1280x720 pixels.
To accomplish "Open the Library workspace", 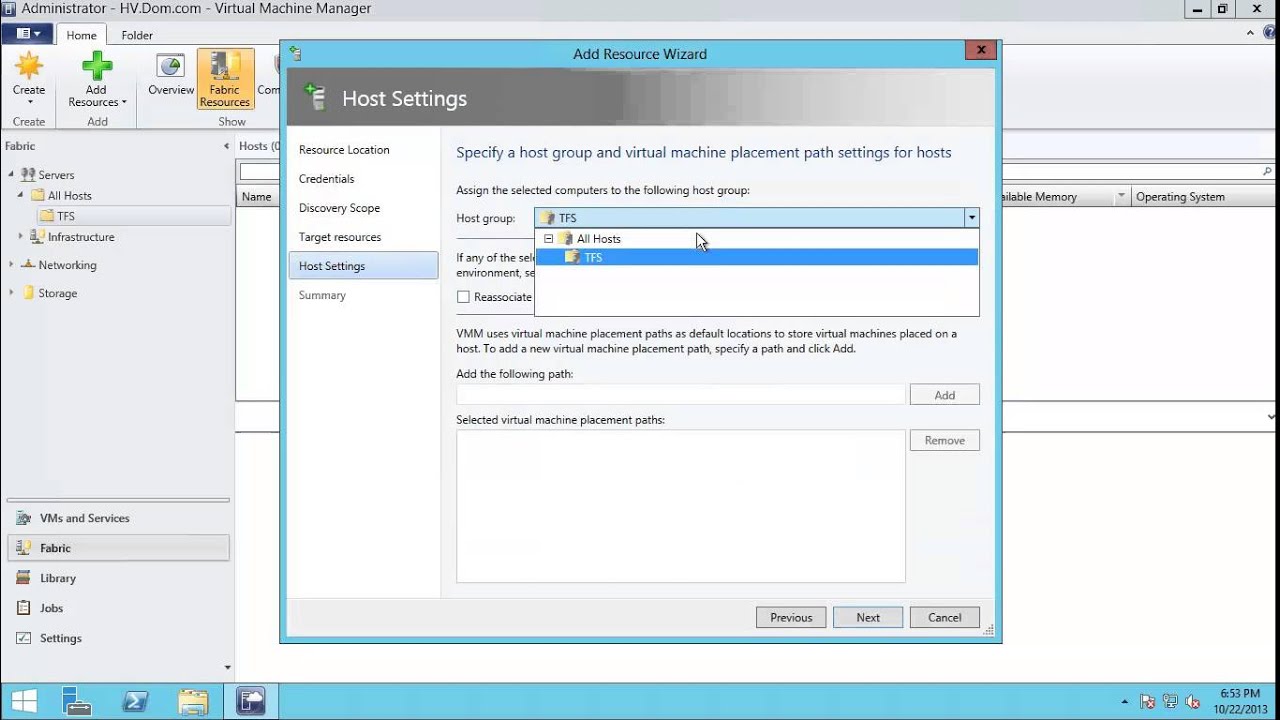I will [118, 578].
